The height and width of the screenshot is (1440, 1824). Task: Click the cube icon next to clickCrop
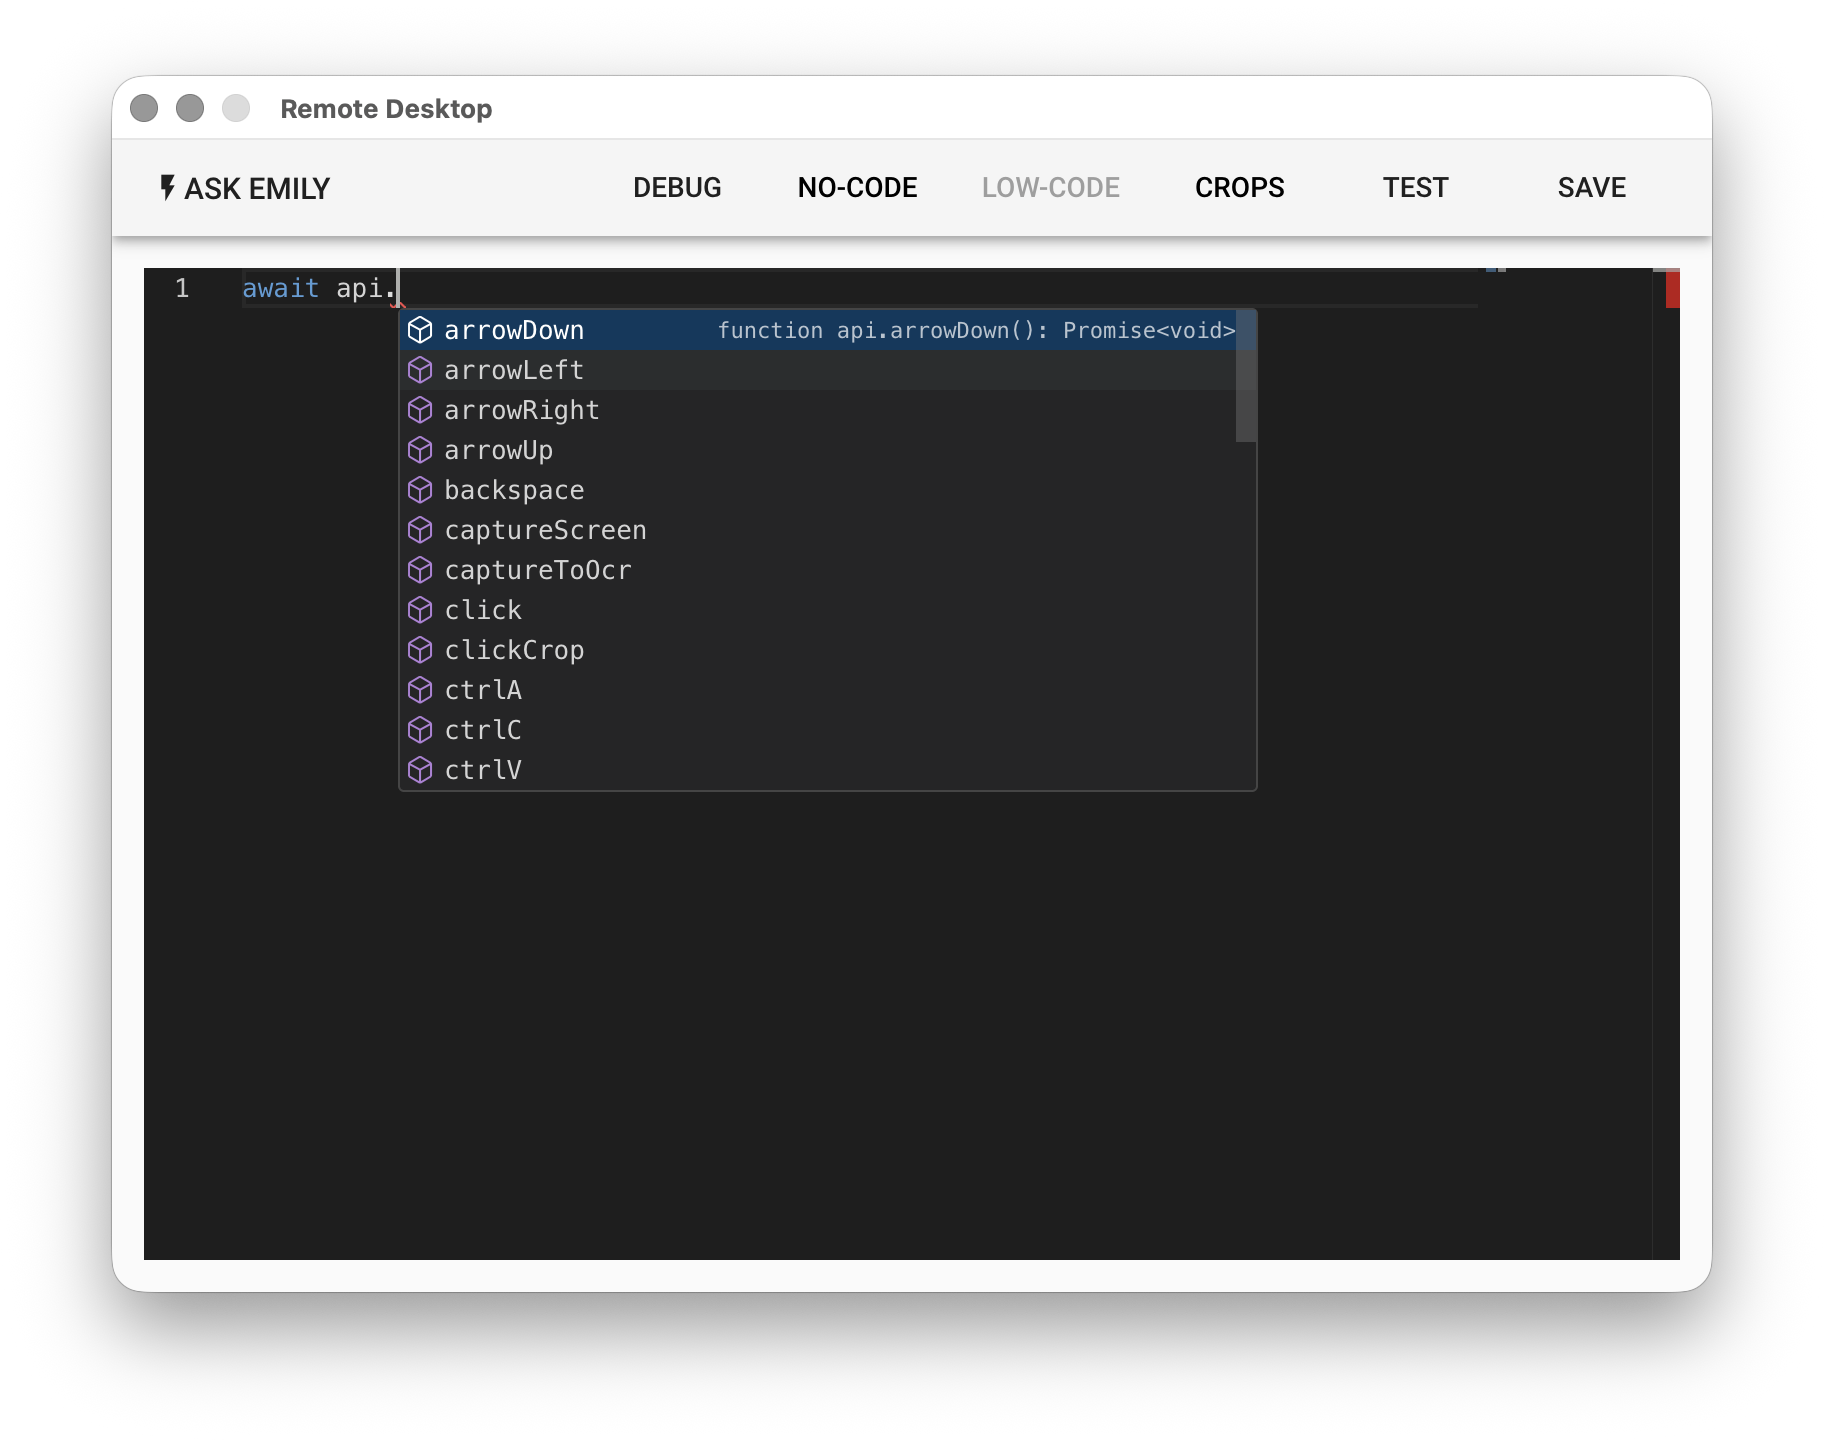click(x=420, y=650)
